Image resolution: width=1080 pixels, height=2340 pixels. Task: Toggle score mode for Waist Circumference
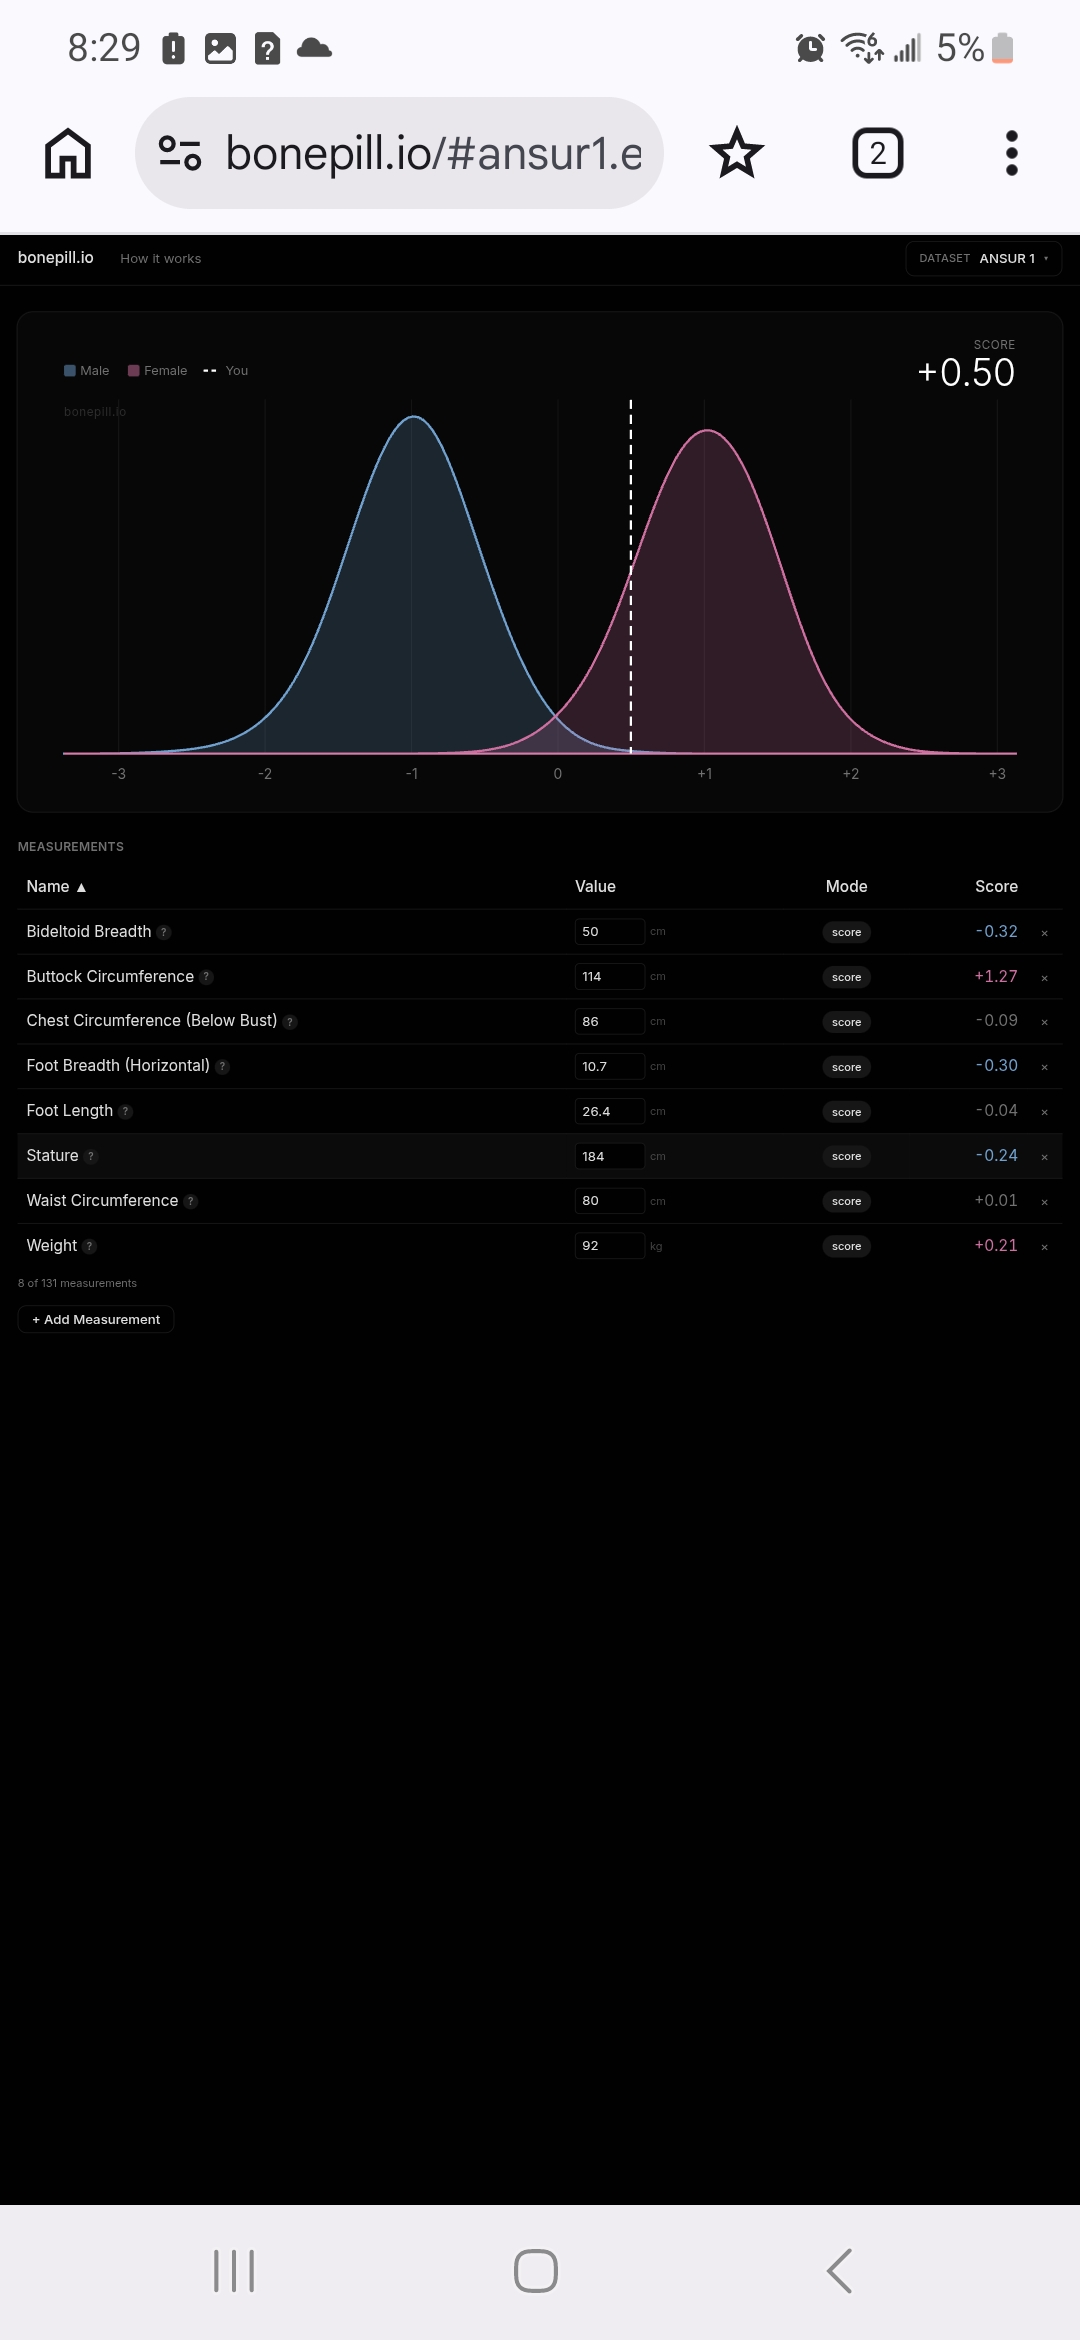[x=846, y=1201]
